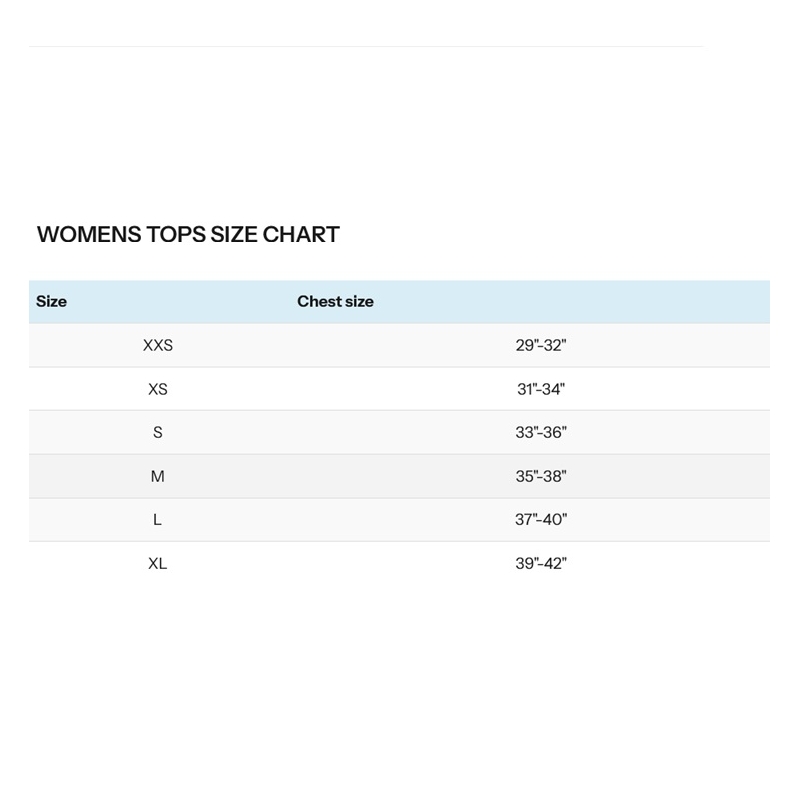Select the L size cell

click(x=158, y=520)
